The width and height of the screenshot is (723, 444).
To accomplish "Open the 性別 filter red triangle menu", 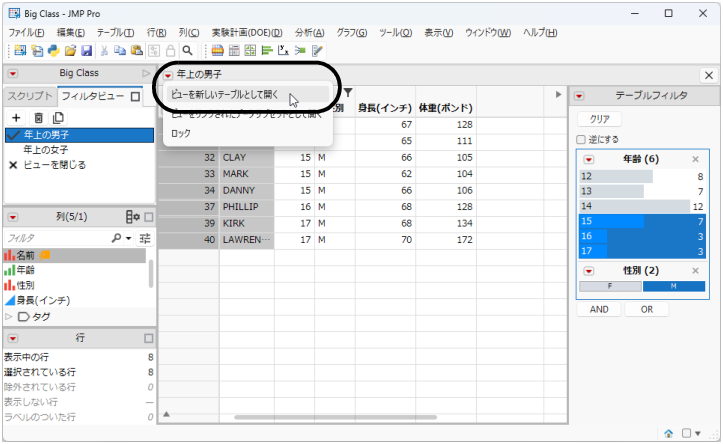I will tap(589, 271).
